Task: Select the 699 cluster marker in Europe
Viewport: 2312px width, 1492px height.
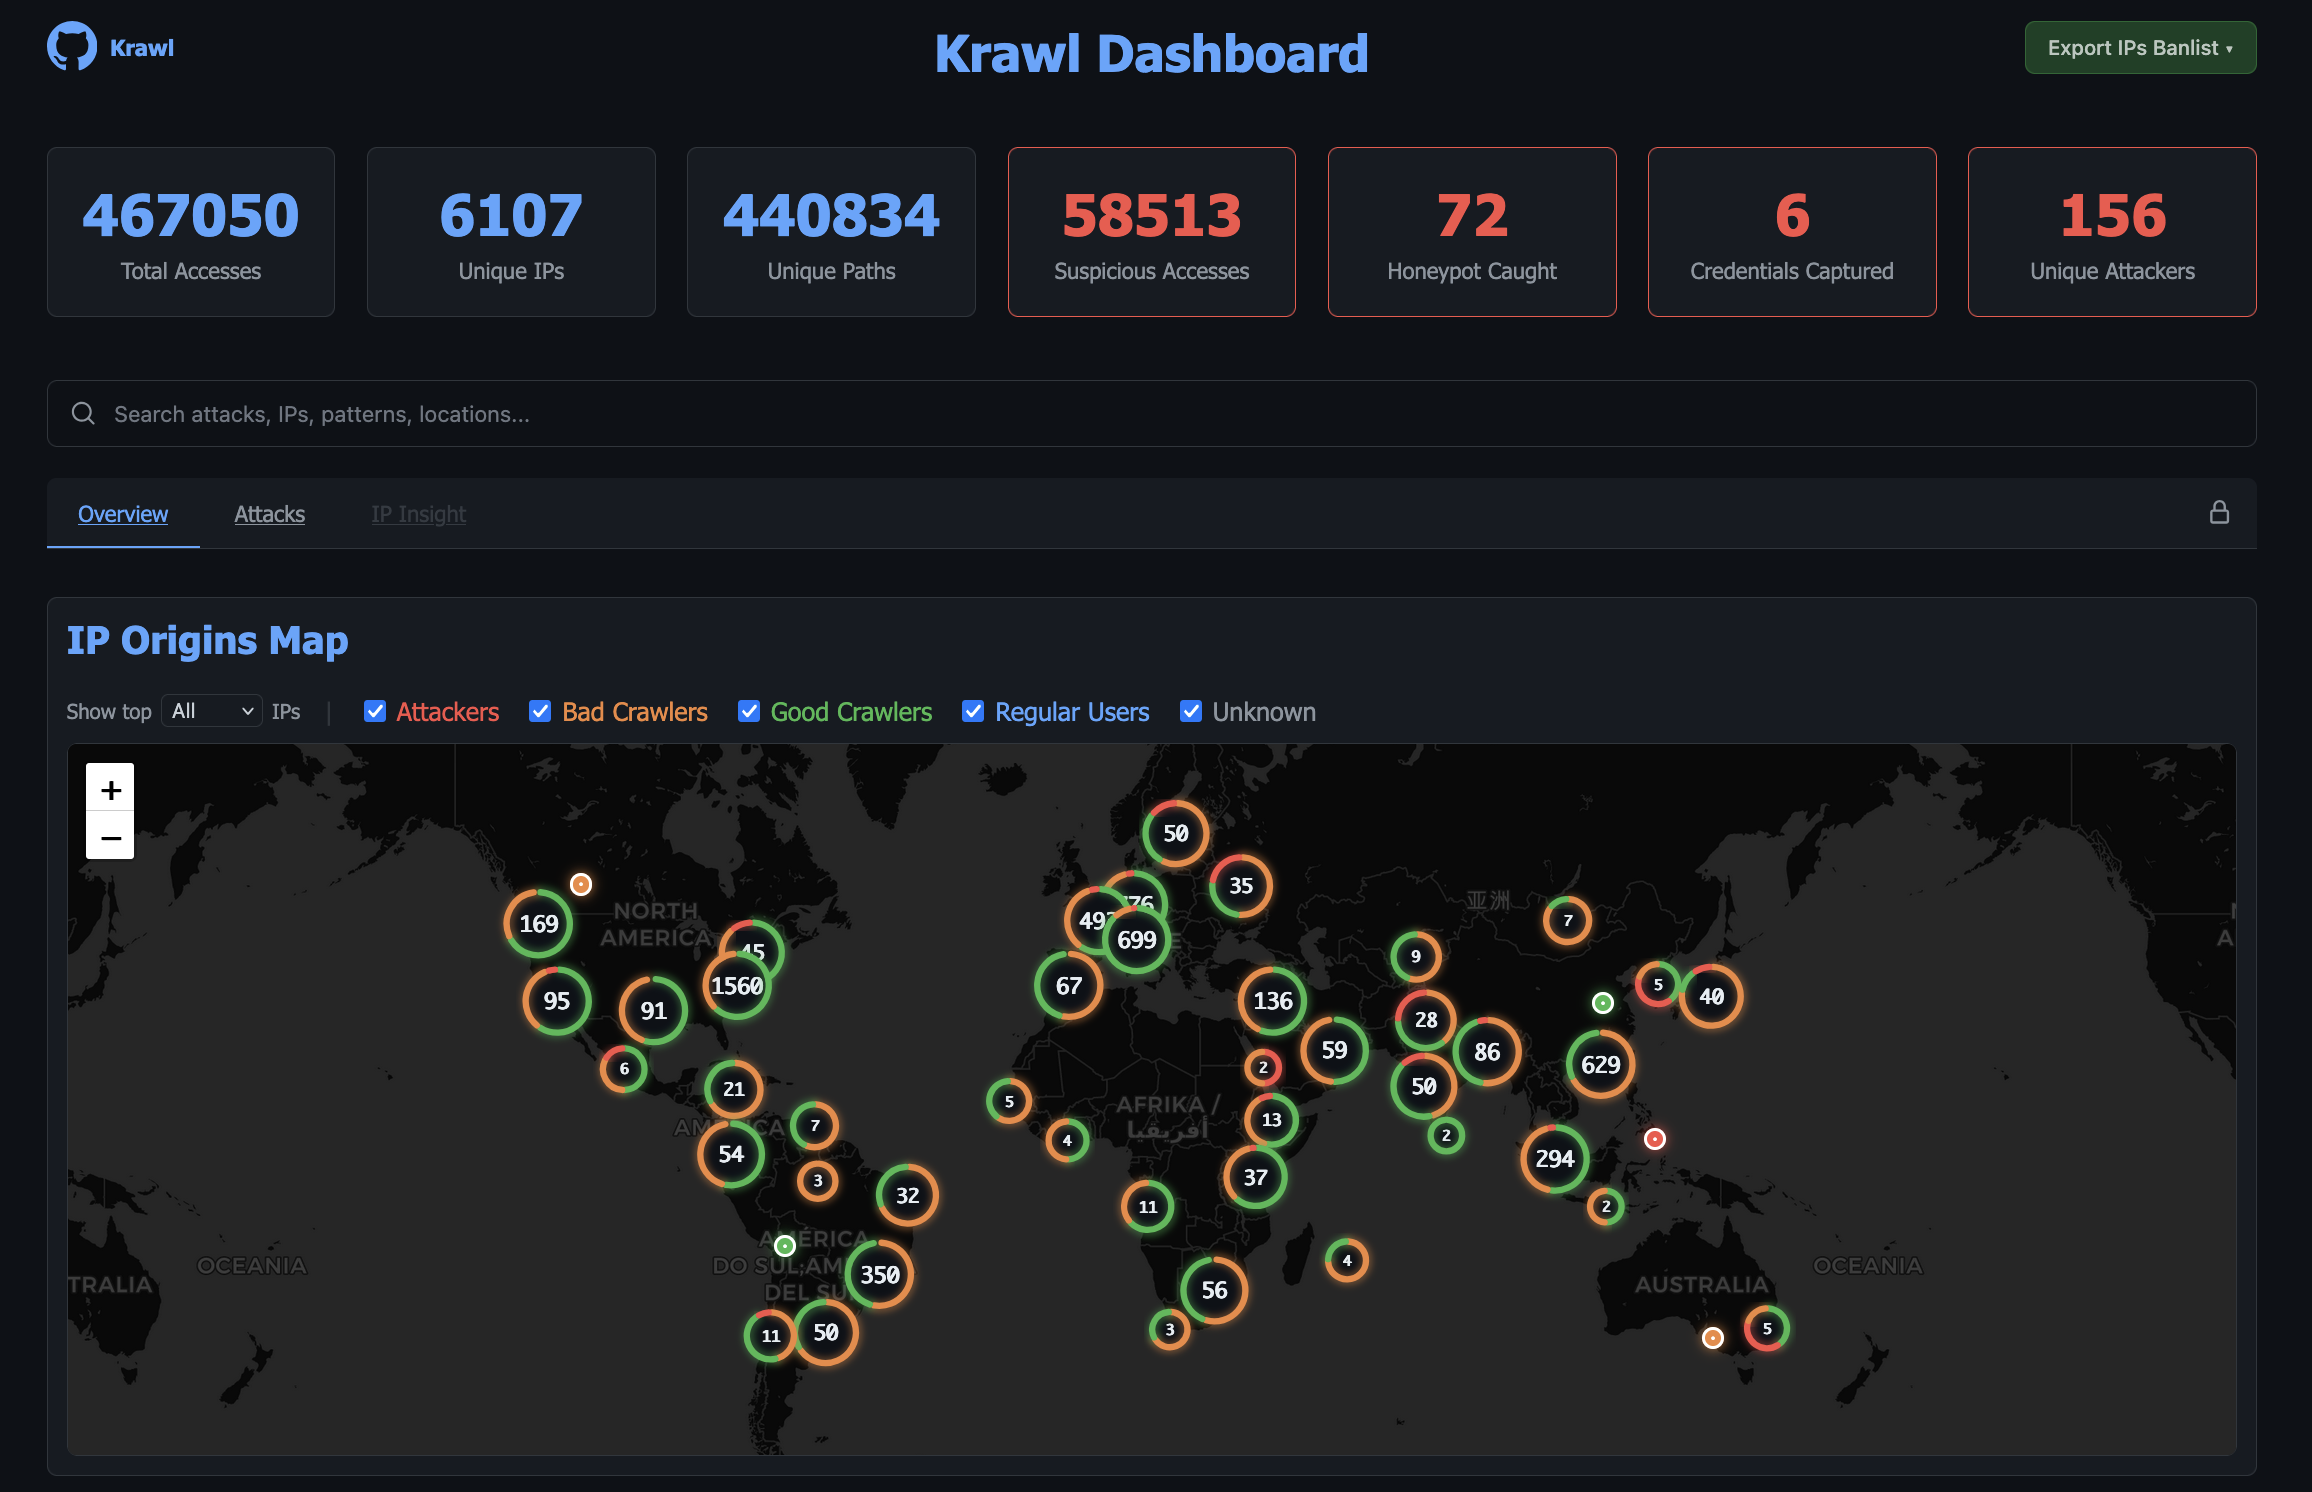Action: tap(1136, 939)
